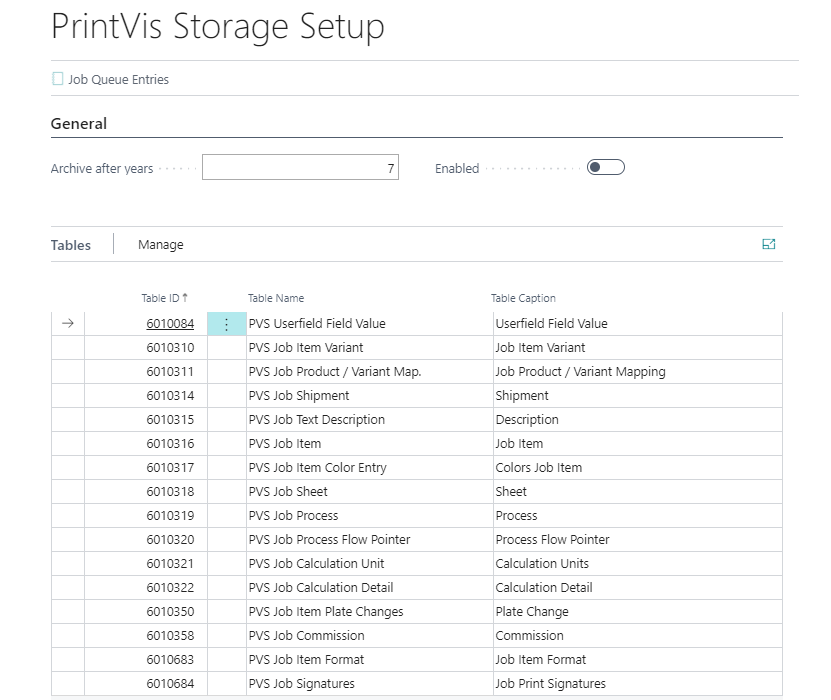
Task: Open the Table Caption column header menu
Action: pos(523,298)
